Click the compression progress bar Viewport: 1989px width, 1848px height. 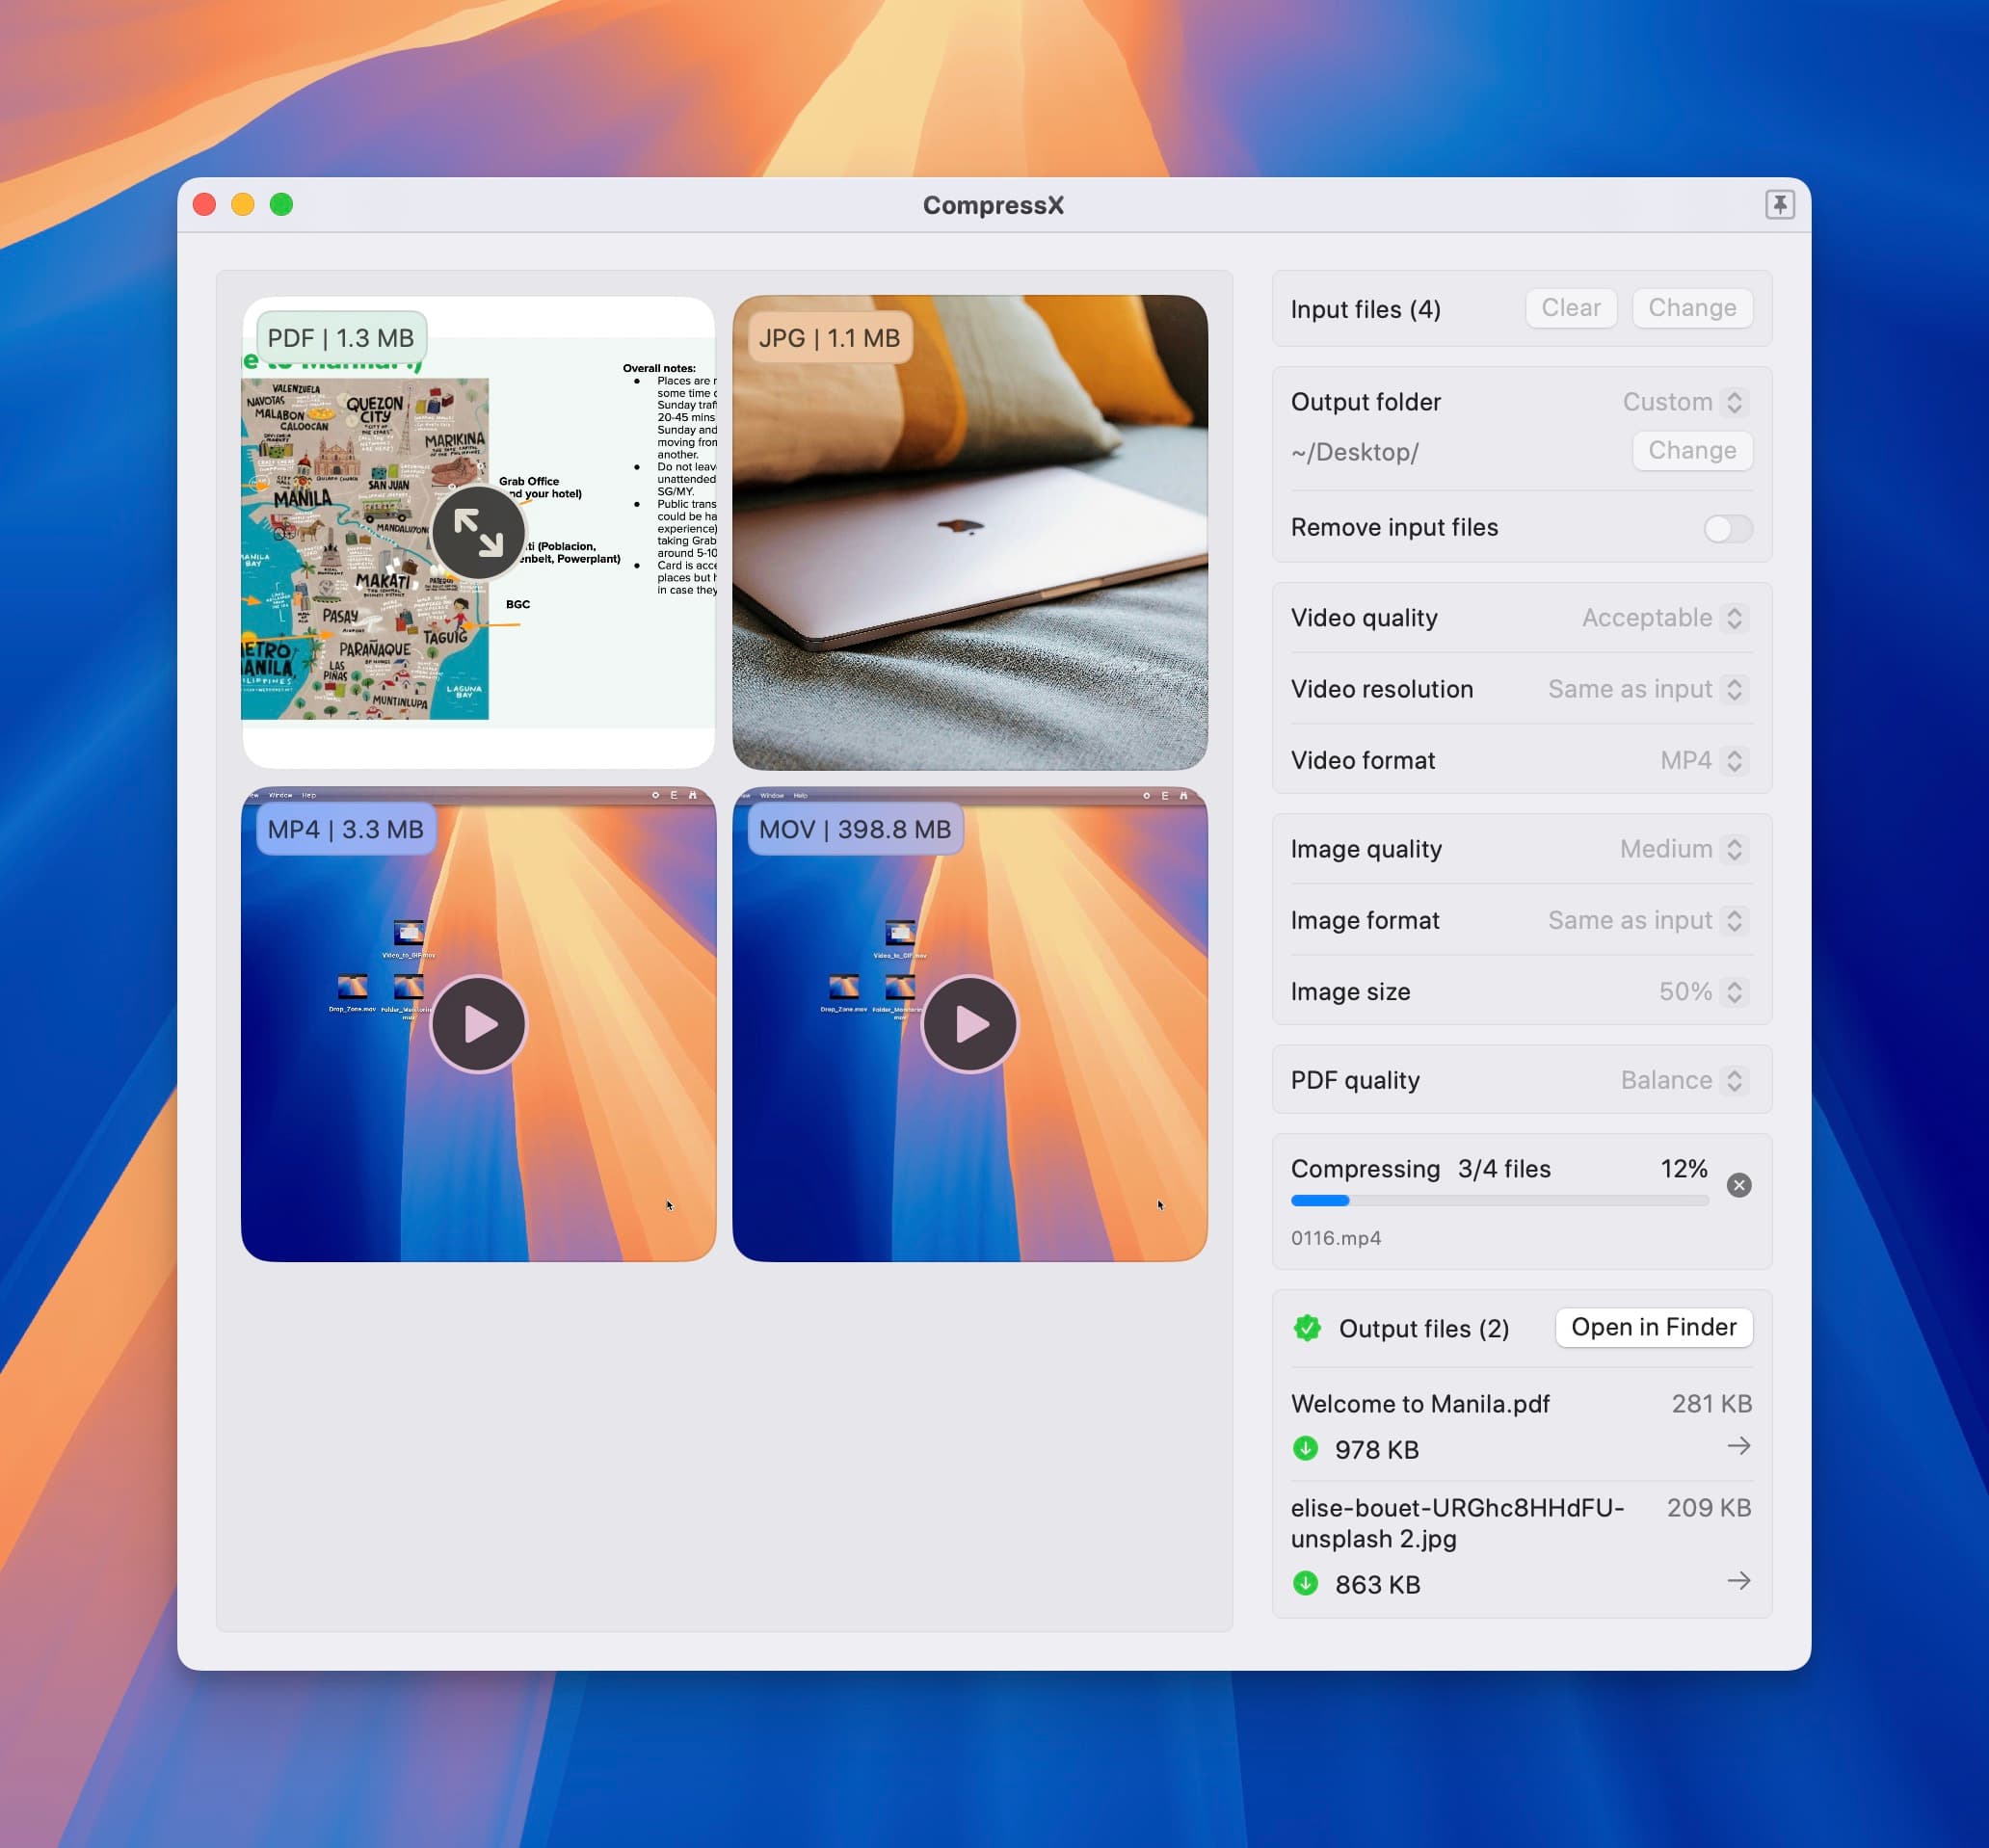click(x=1500, y=1201)
